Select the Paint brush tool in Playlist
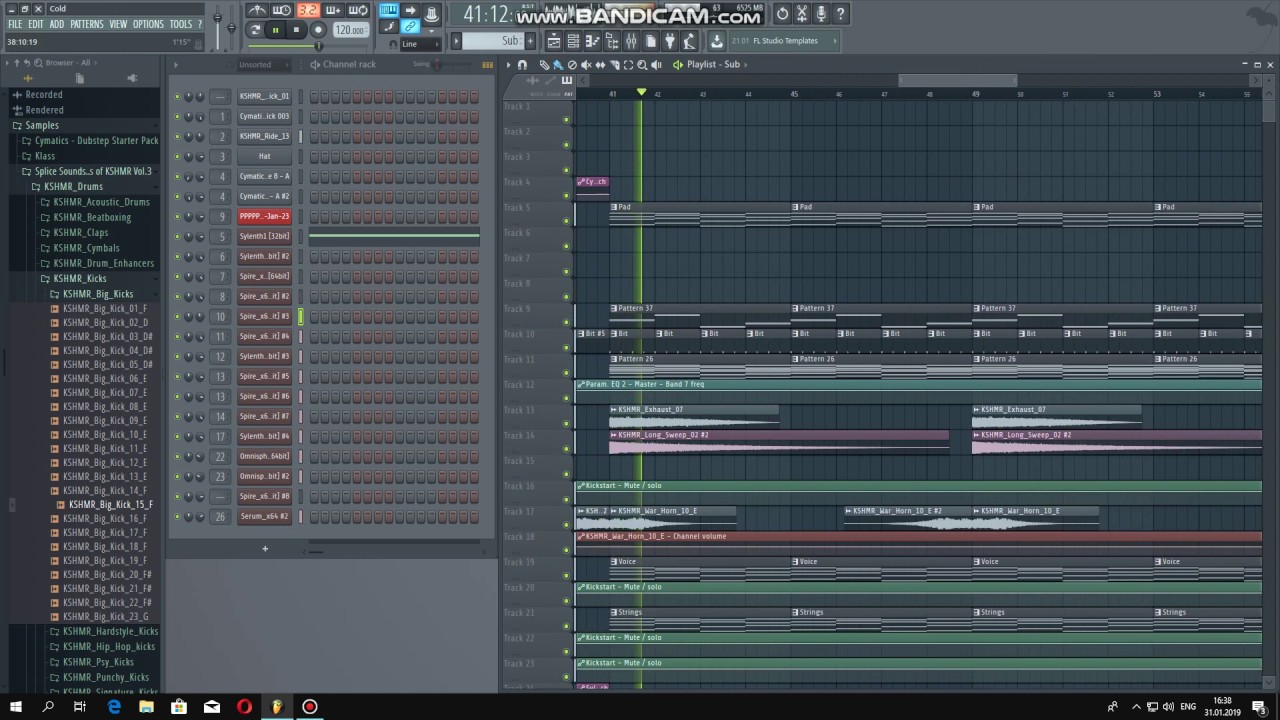Image resolution: width=1280 pixels, height=720 pixels. pyautogui.click(x=558, y=65)
